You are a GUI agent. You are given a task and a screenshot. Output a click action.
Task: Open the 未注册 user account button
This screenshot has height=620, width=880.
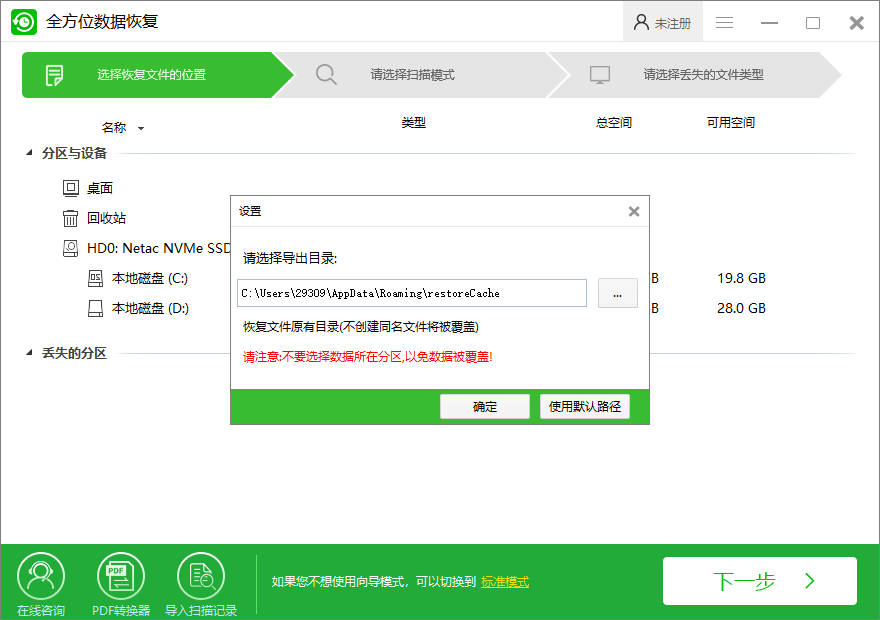point(662,22)
